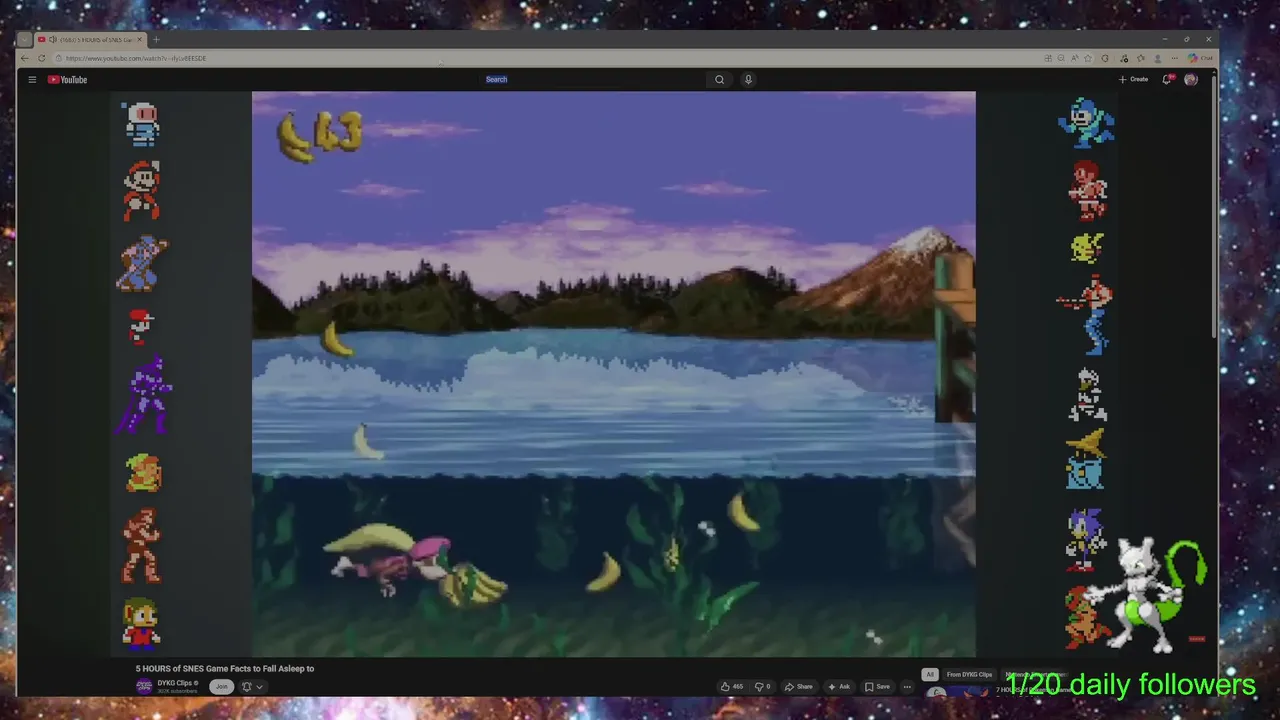Click the zoom magnifier icon in address bar
Viewport: 1280px width, 720px height.
tap(1061, 58)
